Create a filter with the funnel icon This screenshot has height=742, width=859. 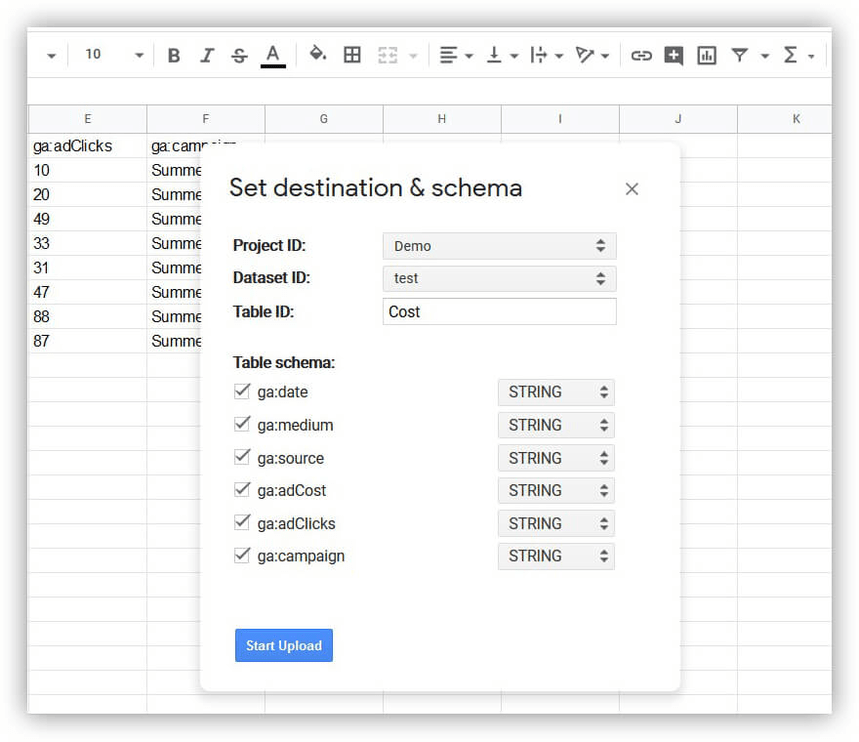point(739,56)
